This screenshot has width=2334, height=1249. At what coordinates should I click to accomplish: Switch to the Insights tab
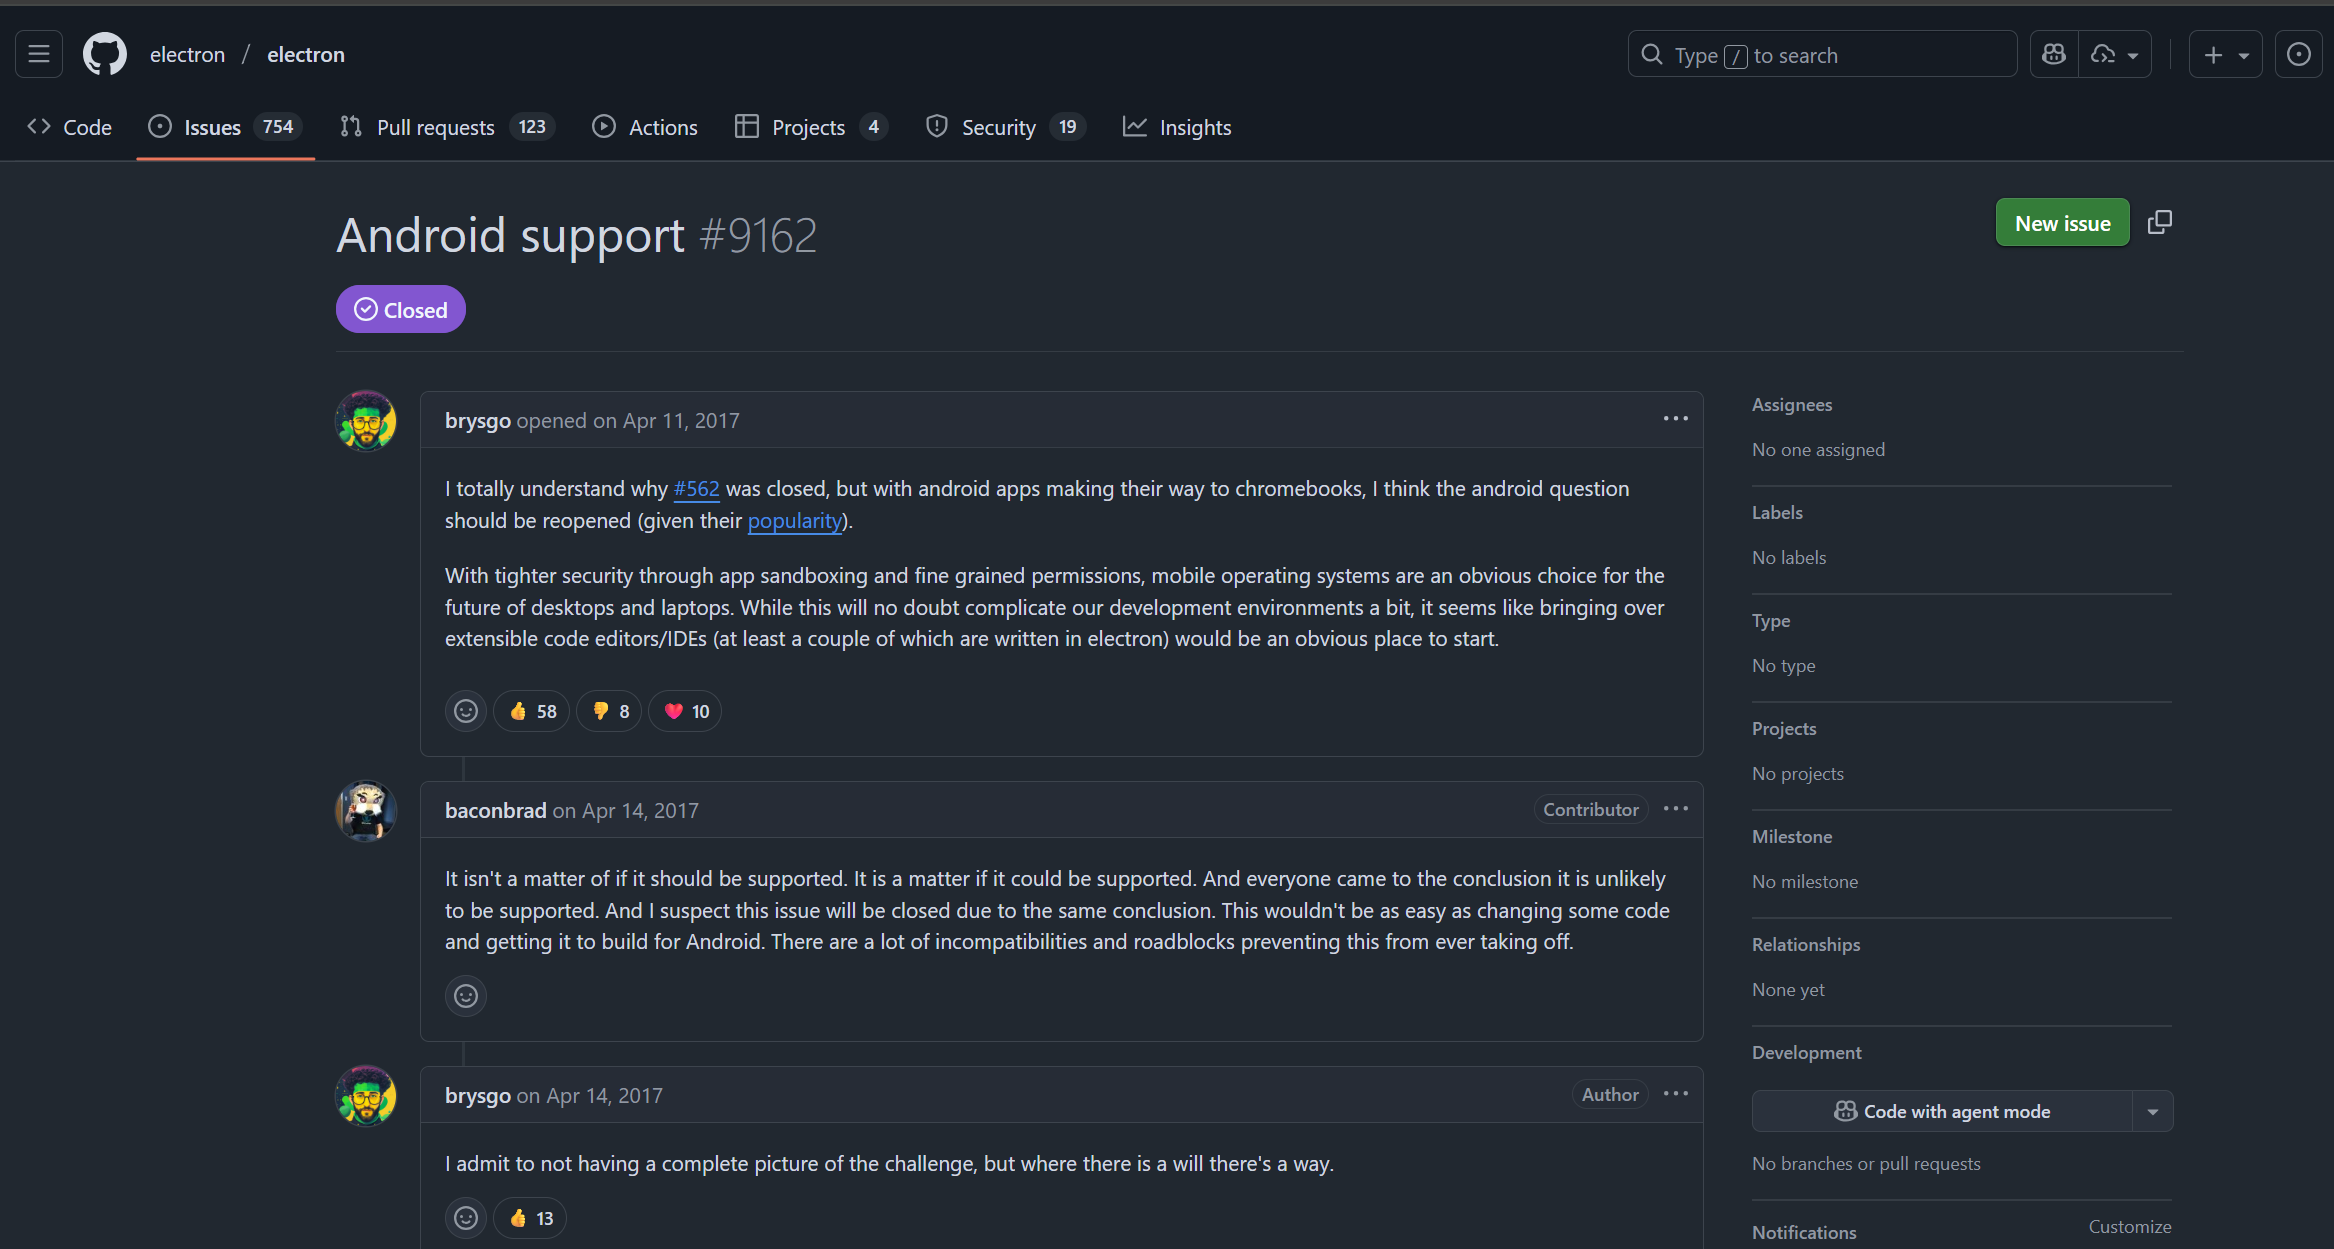coord(1177,127)
